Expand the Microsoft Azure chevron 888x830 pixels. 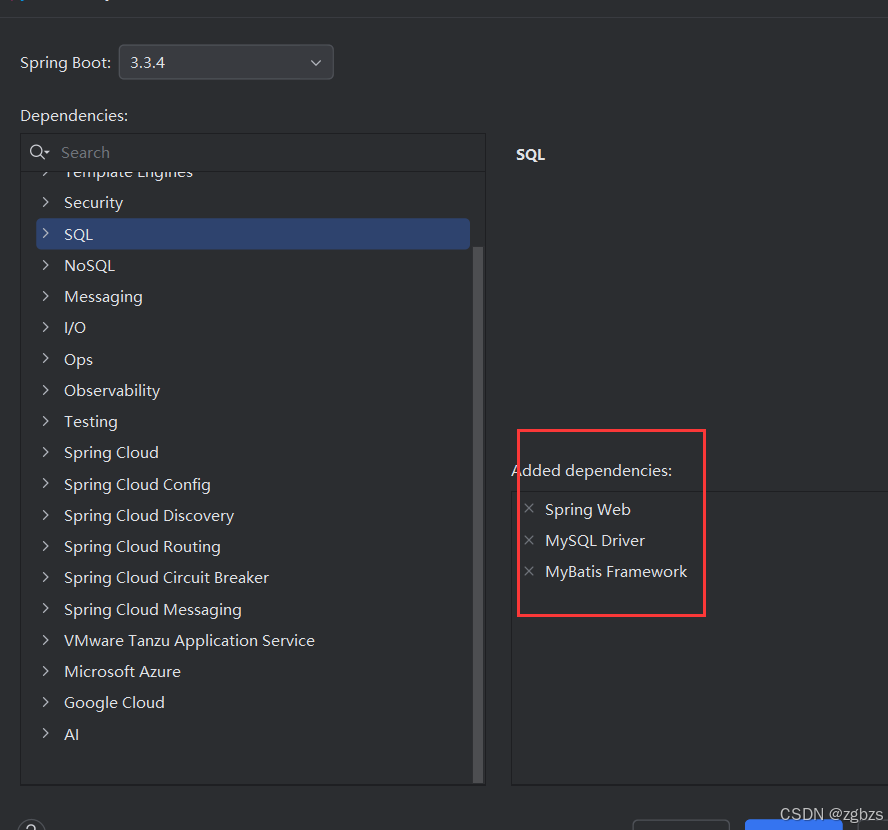[46, 671]
